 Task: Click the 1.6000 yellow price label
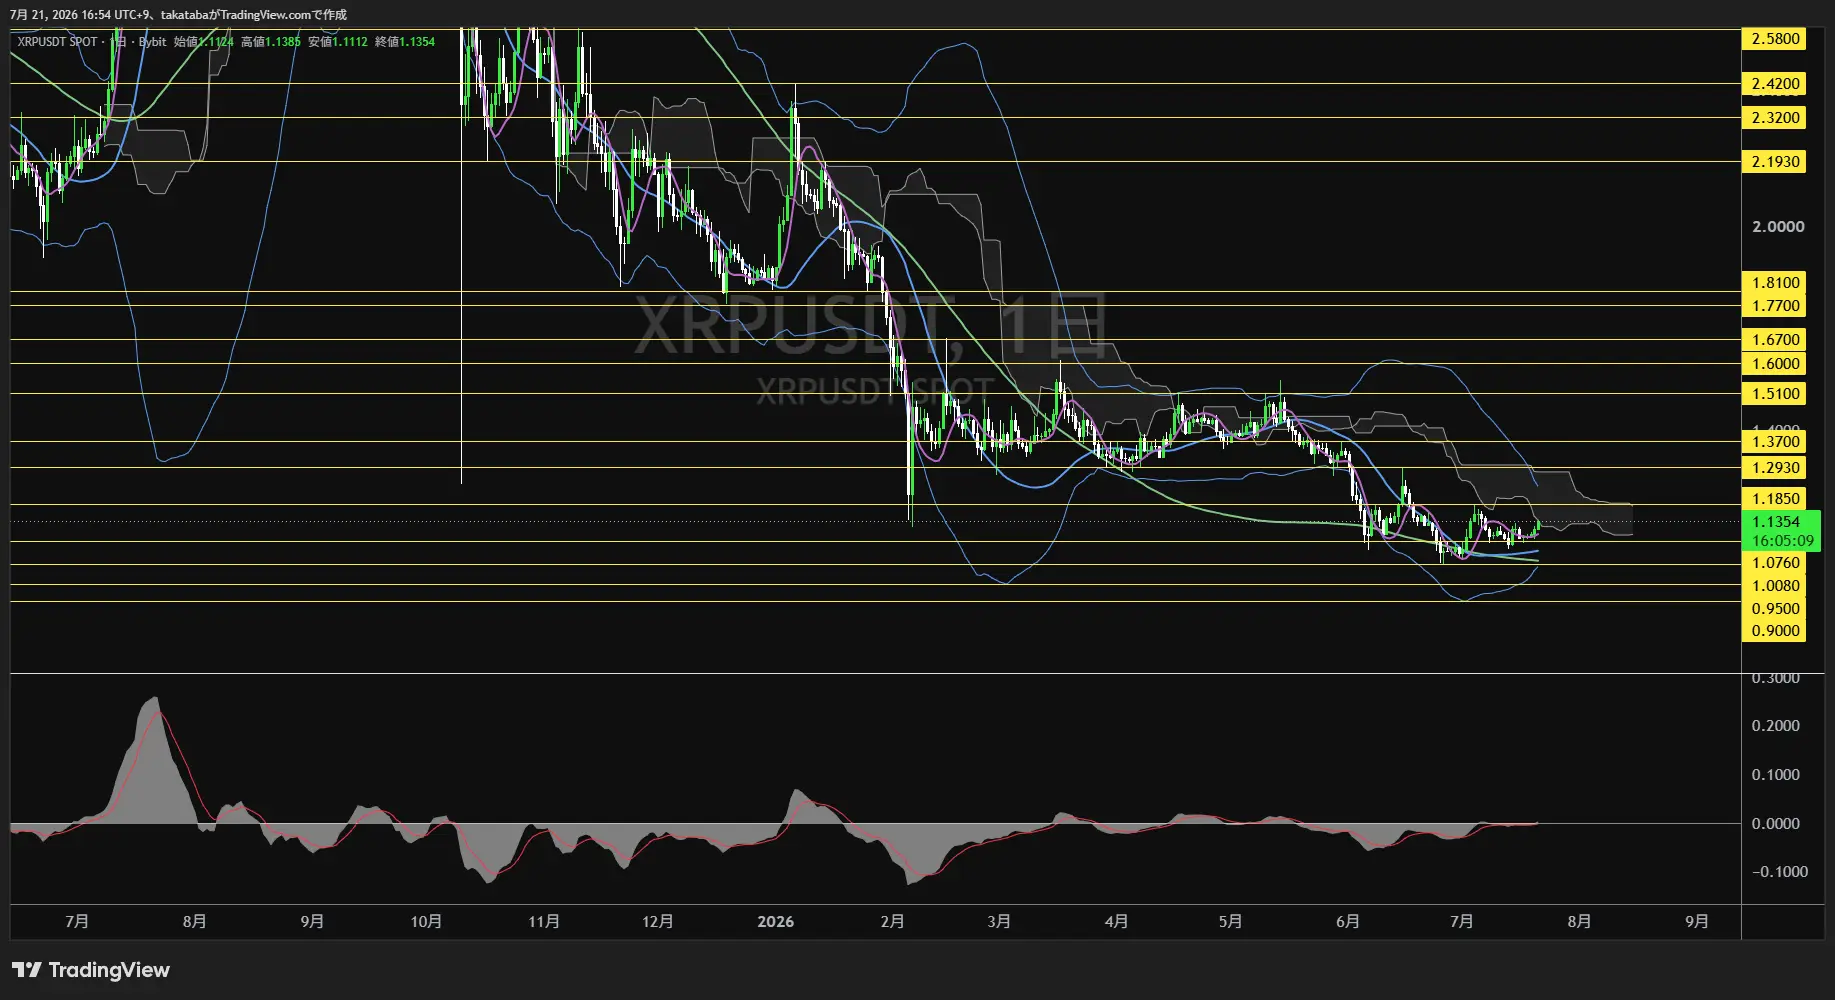tap(1775, 364)
